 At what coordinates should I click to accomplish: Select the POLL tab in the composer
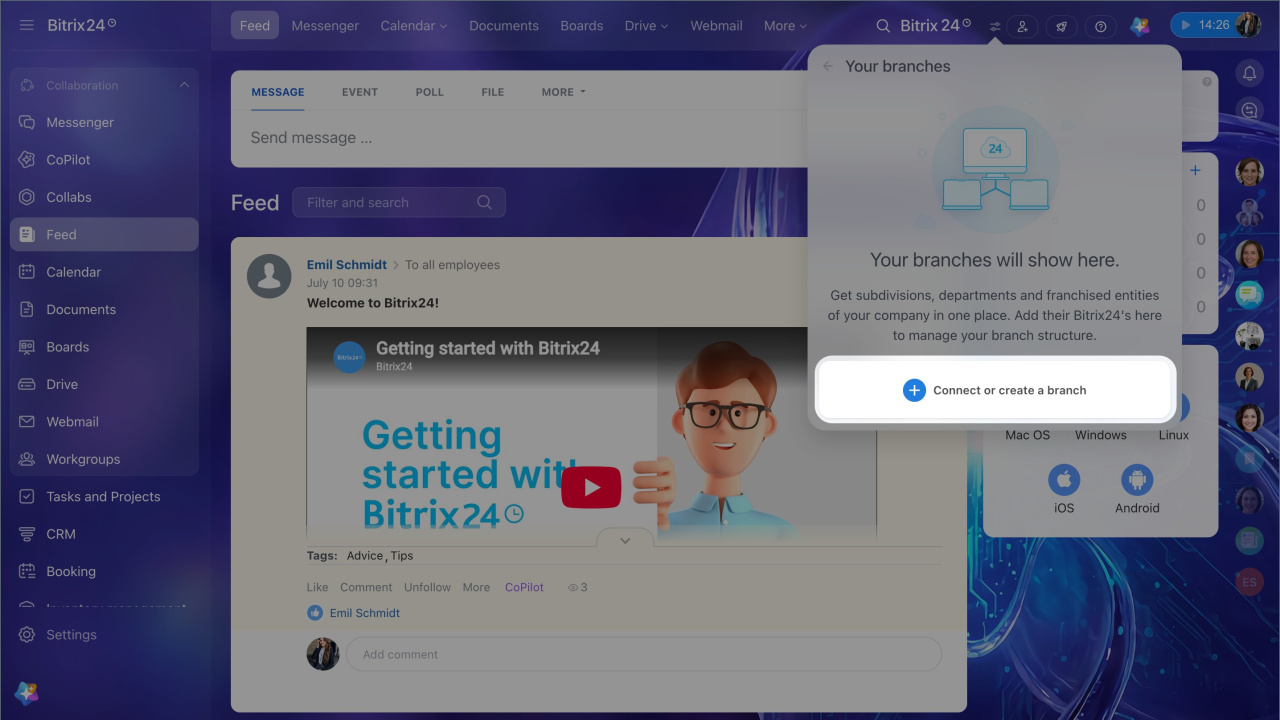(430, 92)
